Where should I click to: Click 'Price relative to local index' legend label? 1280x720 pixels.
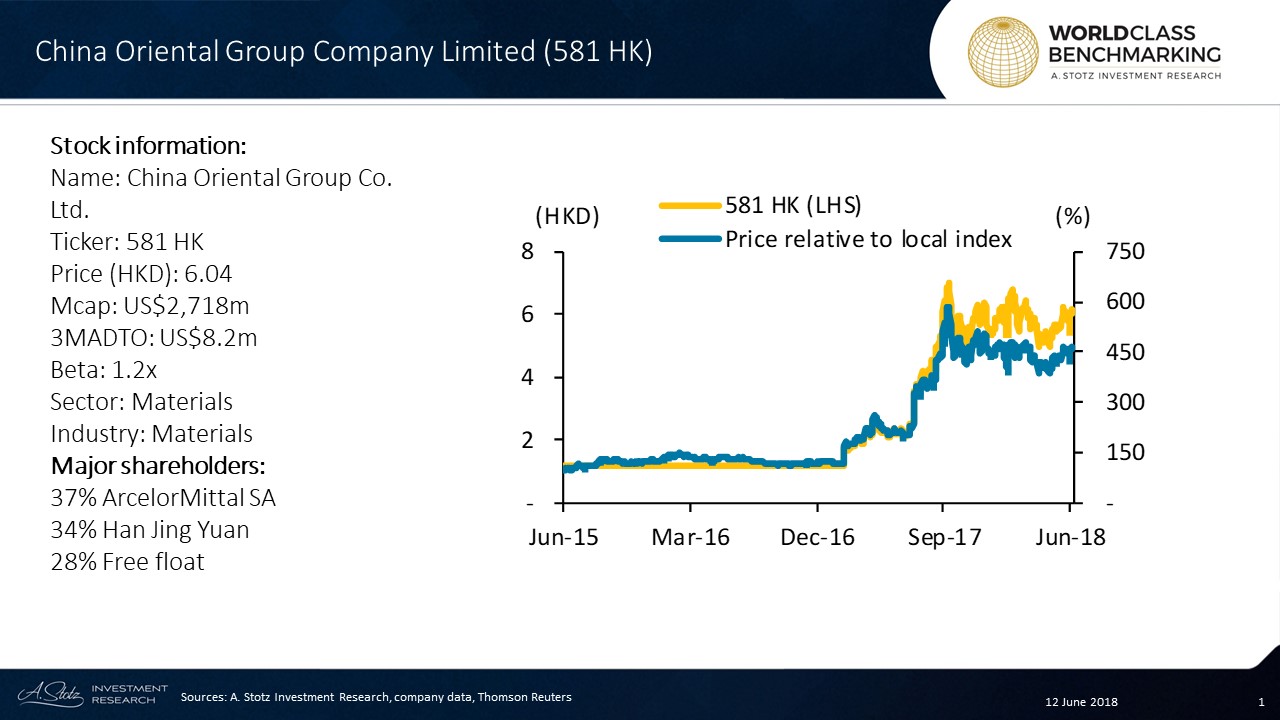tap(869, 239)
